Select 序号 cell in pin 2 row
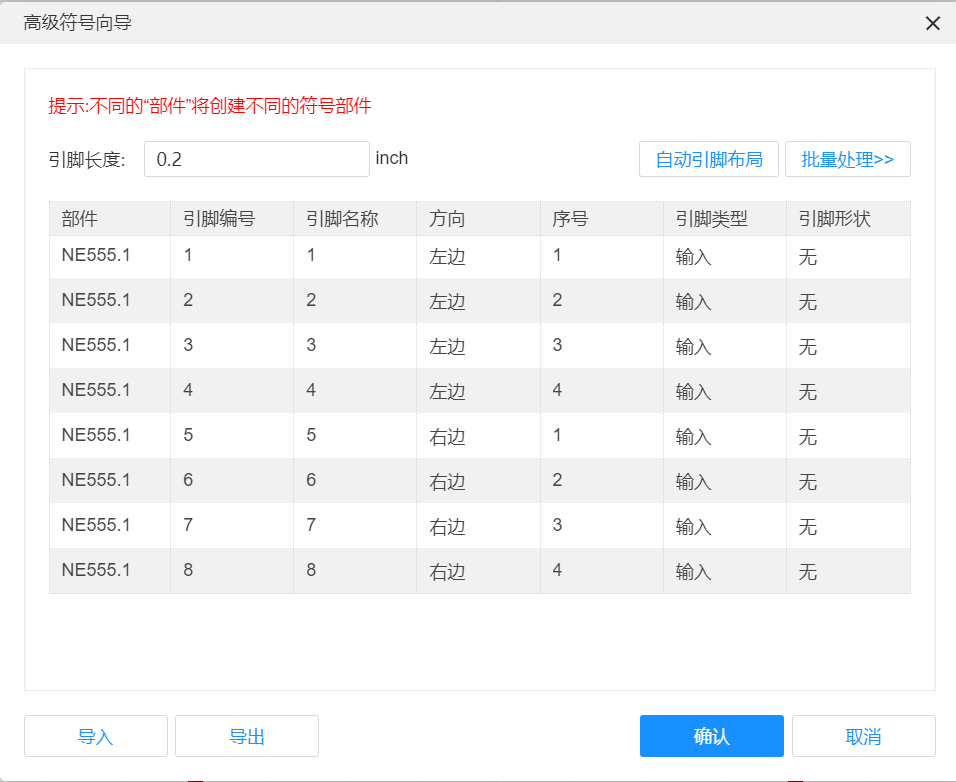The height and width of the screenshot is (782, 956). 602,300
